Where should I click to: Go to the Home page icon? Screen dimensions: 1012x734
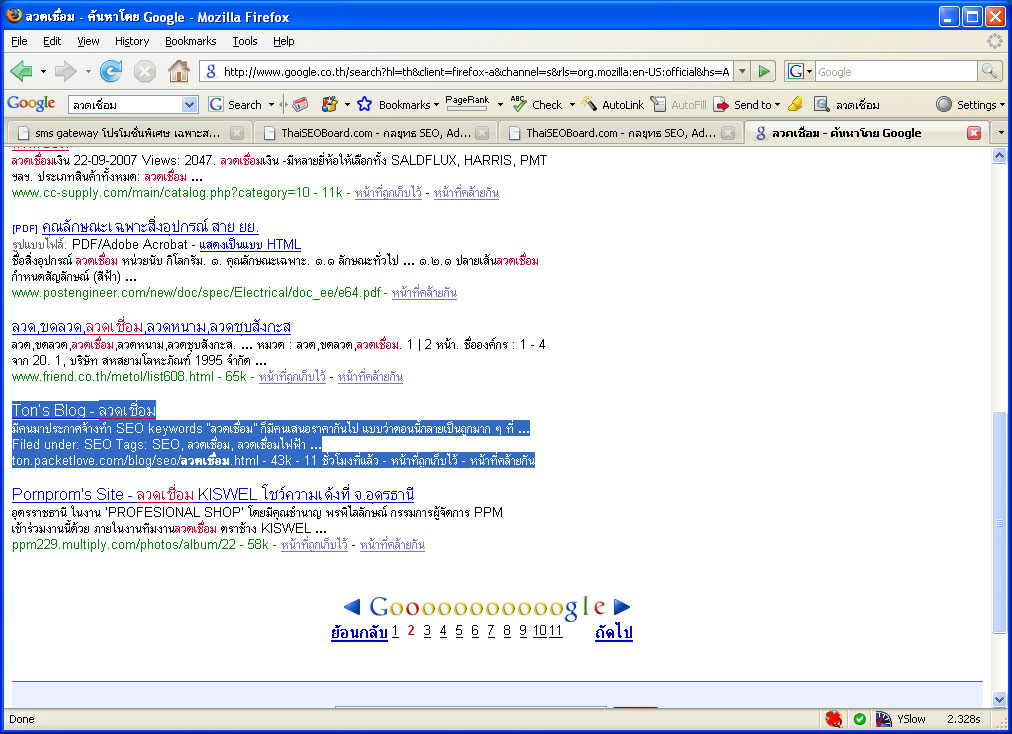(x=179, y=71)
